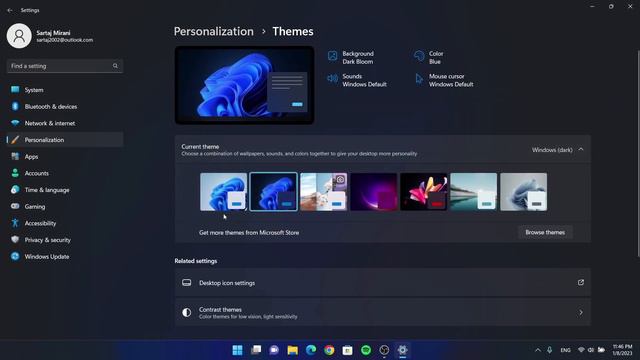Click the external link icon for Desktop icons
This screenshot has width=640, height=360.
pos(581,282)
